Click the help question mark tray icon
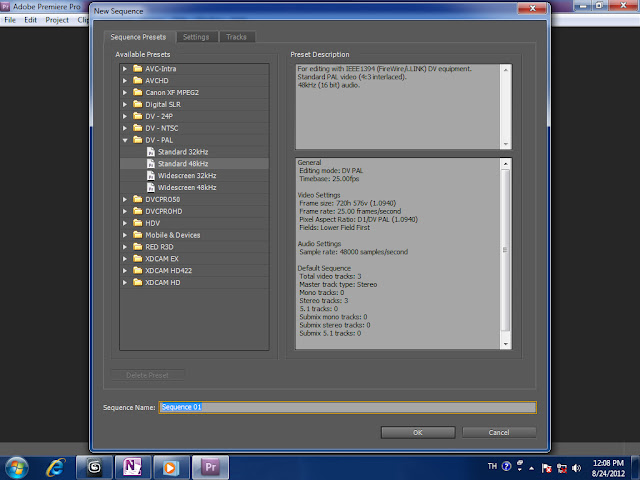Viewport: 640px width, 480px height. [507, 466]
